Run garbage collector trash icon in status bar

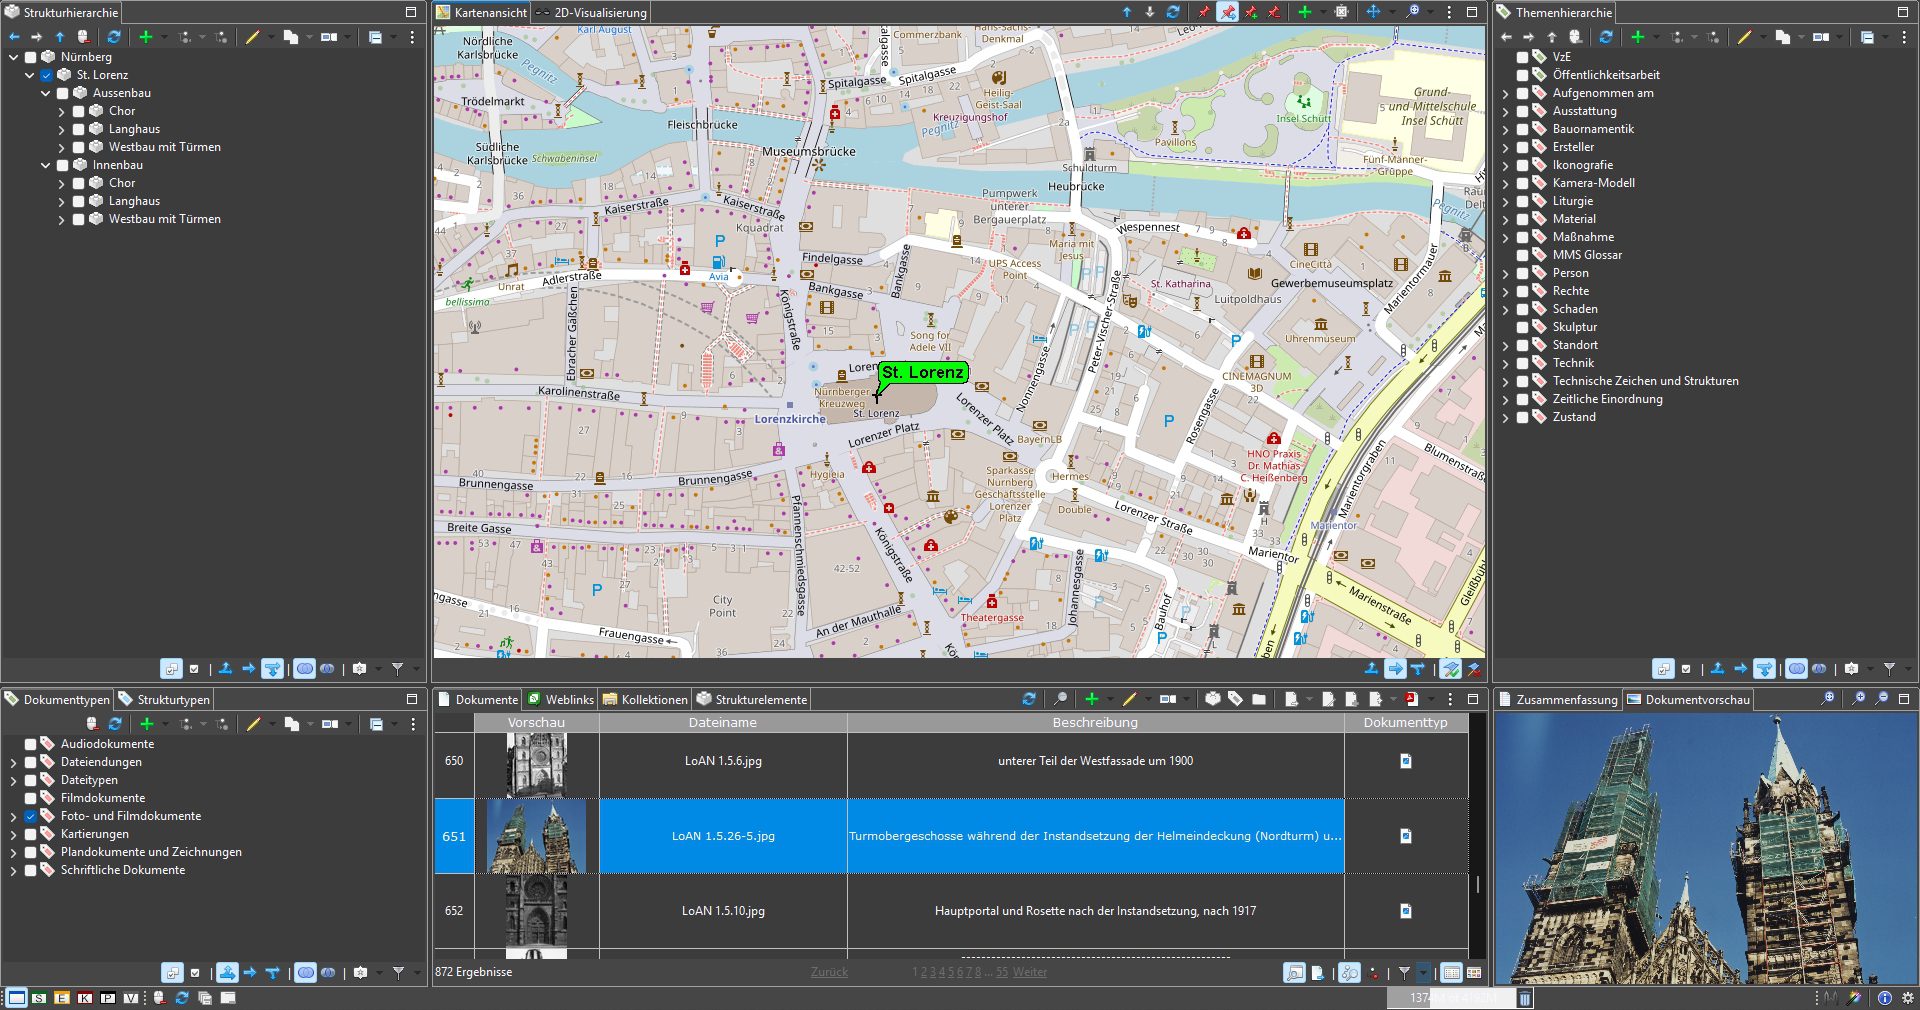point(1525,998)
